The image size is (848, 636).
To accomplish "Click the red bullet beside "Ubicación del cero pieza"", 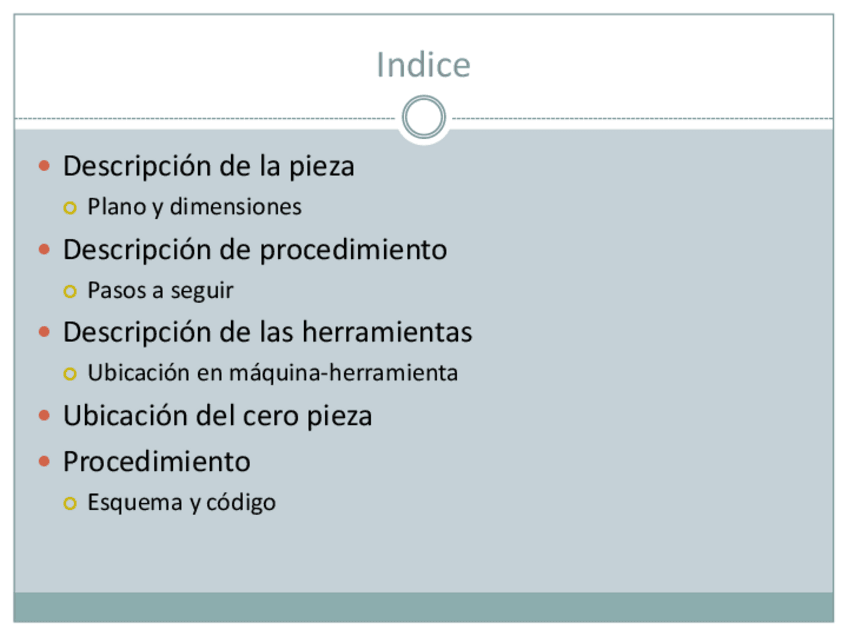I will click(x=44, y=415).
